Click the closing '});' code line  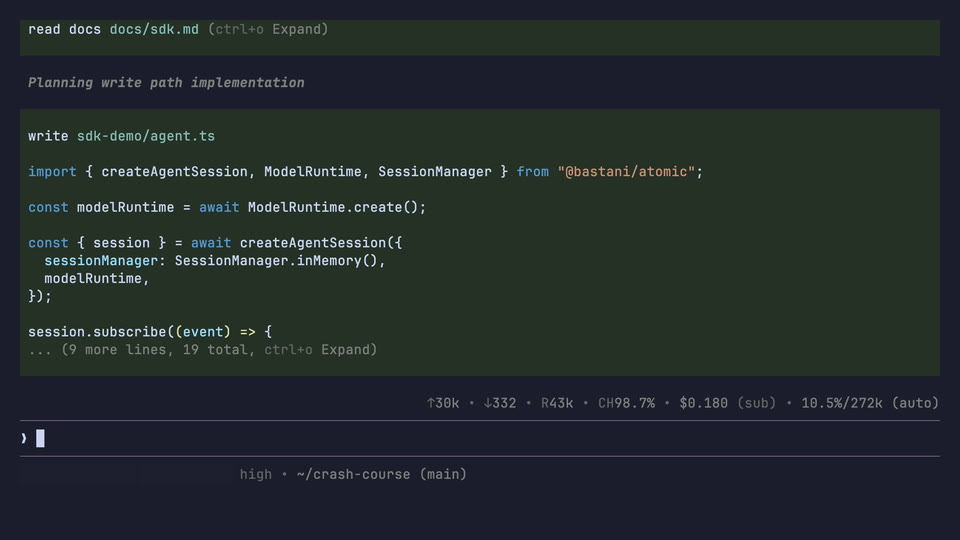pos(40,296)
